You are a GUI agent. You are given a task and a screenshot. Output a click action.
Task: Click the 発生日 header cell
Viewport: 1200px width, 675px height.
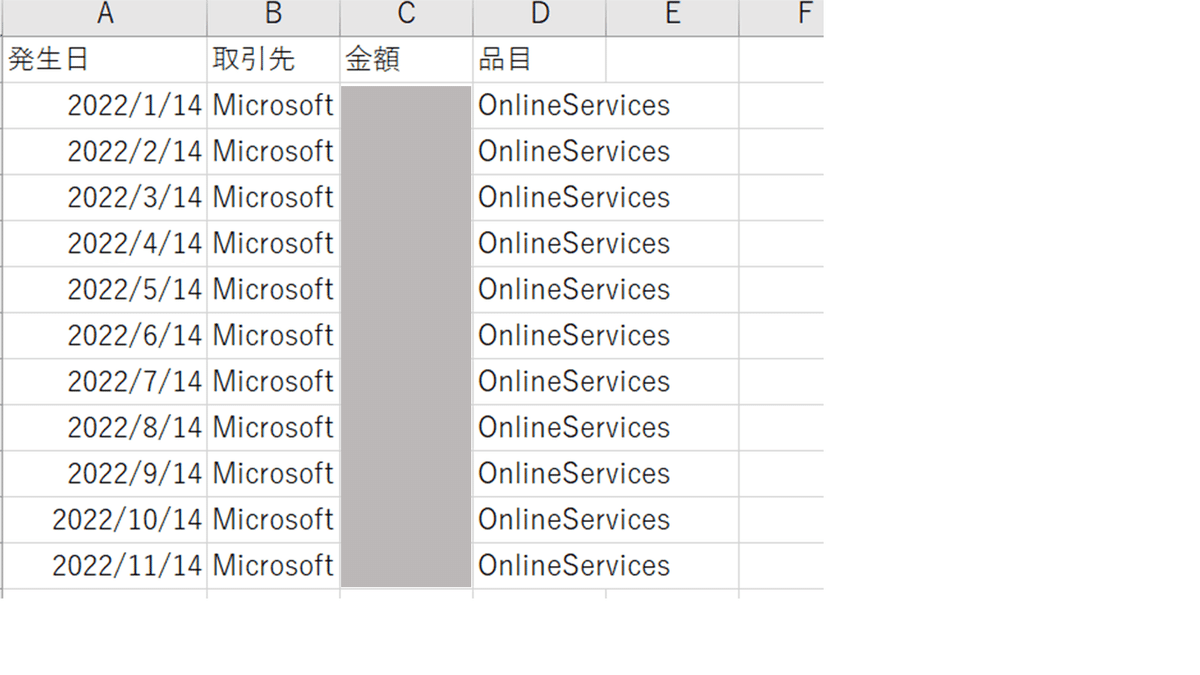[104, 60]
